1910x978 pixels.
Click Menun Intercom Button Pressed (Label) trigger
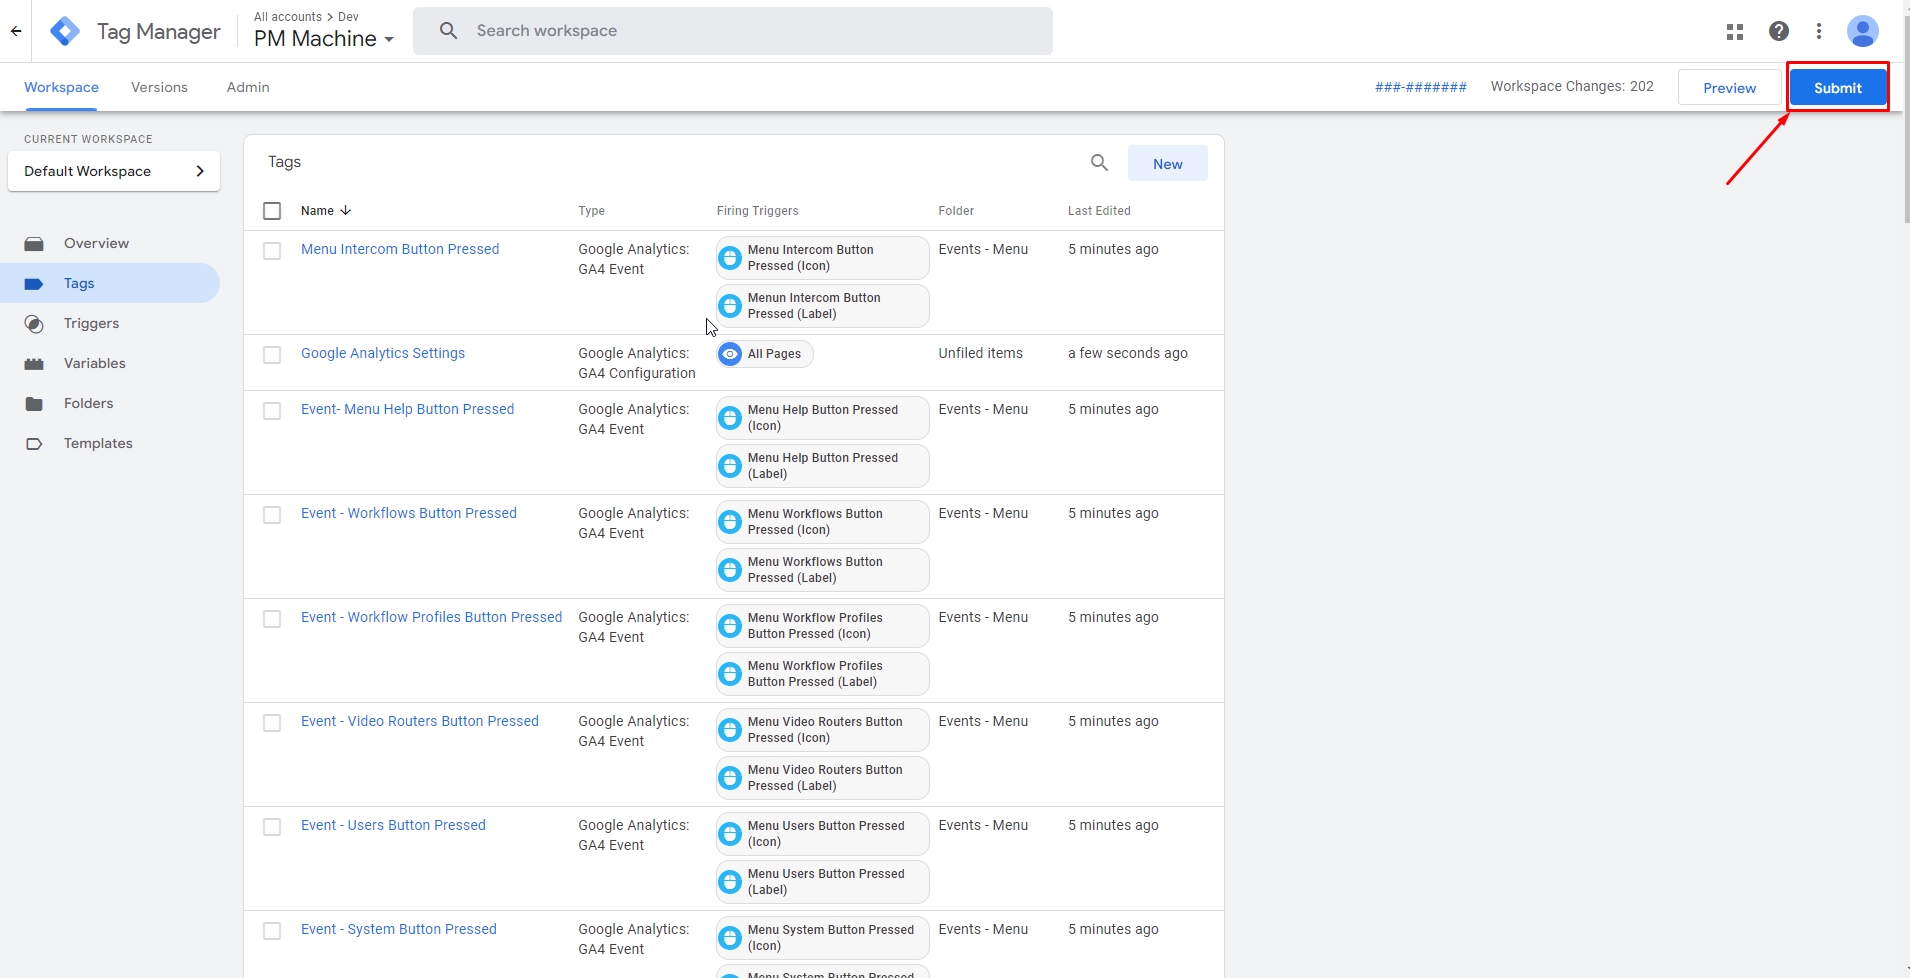823,306
